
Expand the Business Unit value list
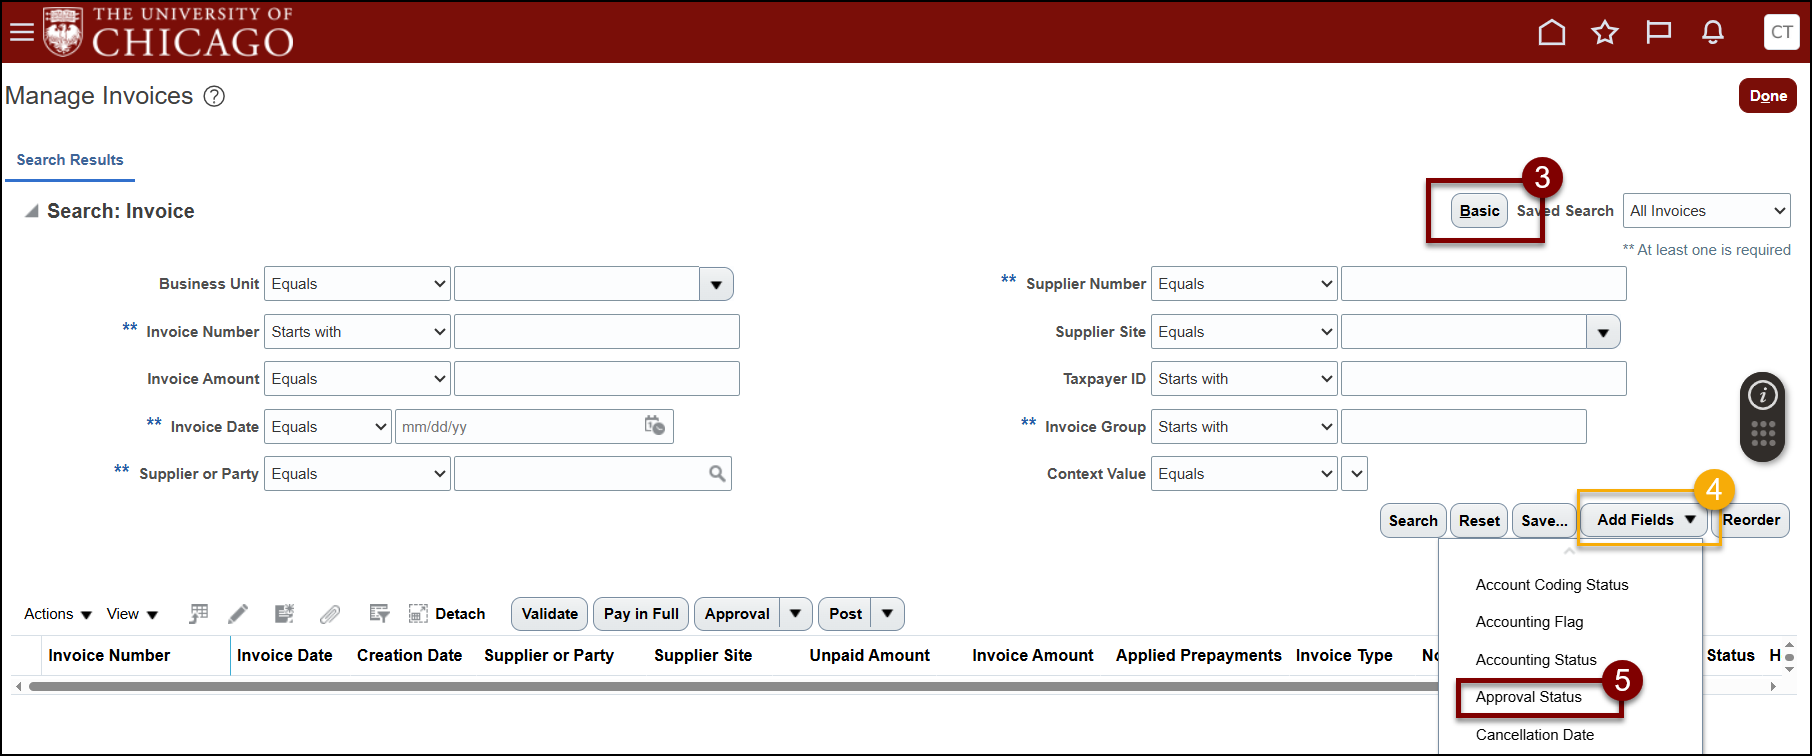[x=716, y=284]
